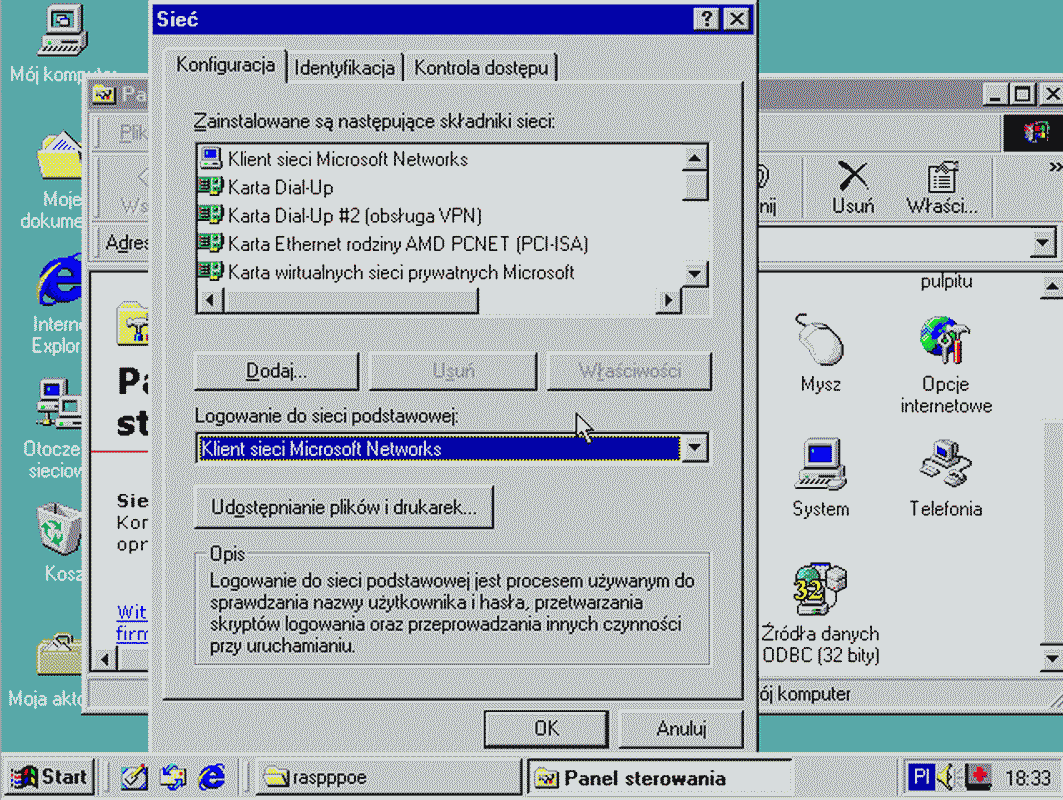The height and width of the screenshot is (800, 1063).
Task: Open the quick launch notepad-pencil icon
Action: point(134,777)
